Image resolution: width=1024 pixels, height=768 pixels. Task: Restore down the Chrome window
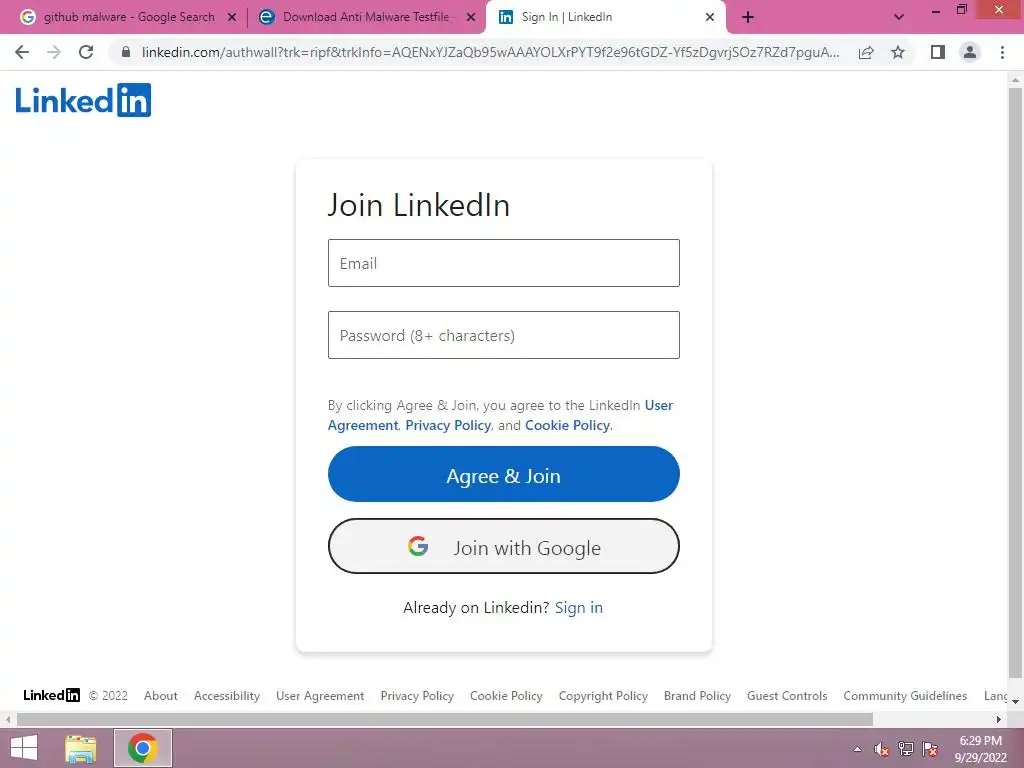pos(962,9)
